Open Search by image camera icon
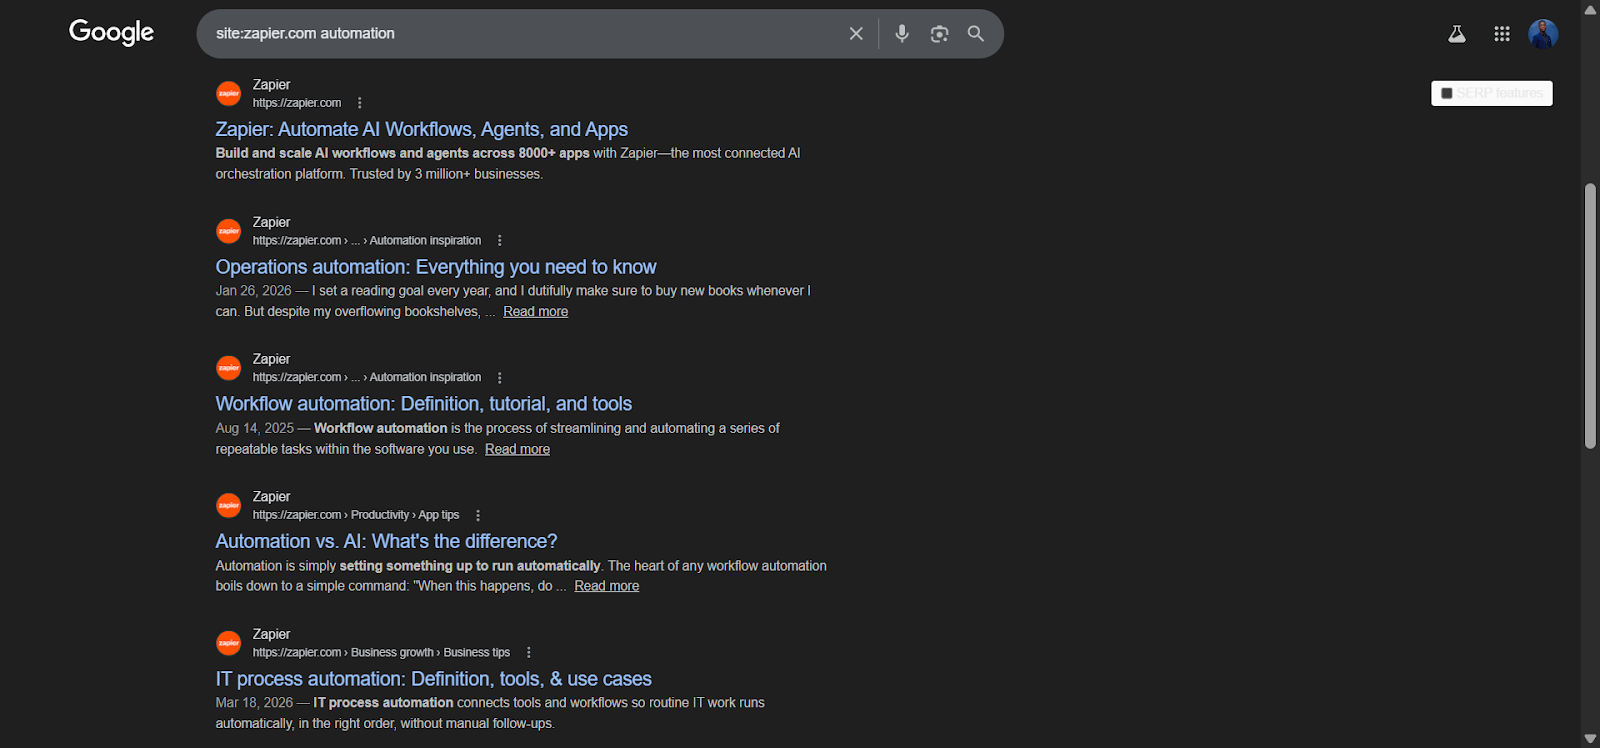This screenshot has width=1600, height=748. coord(939,34)
